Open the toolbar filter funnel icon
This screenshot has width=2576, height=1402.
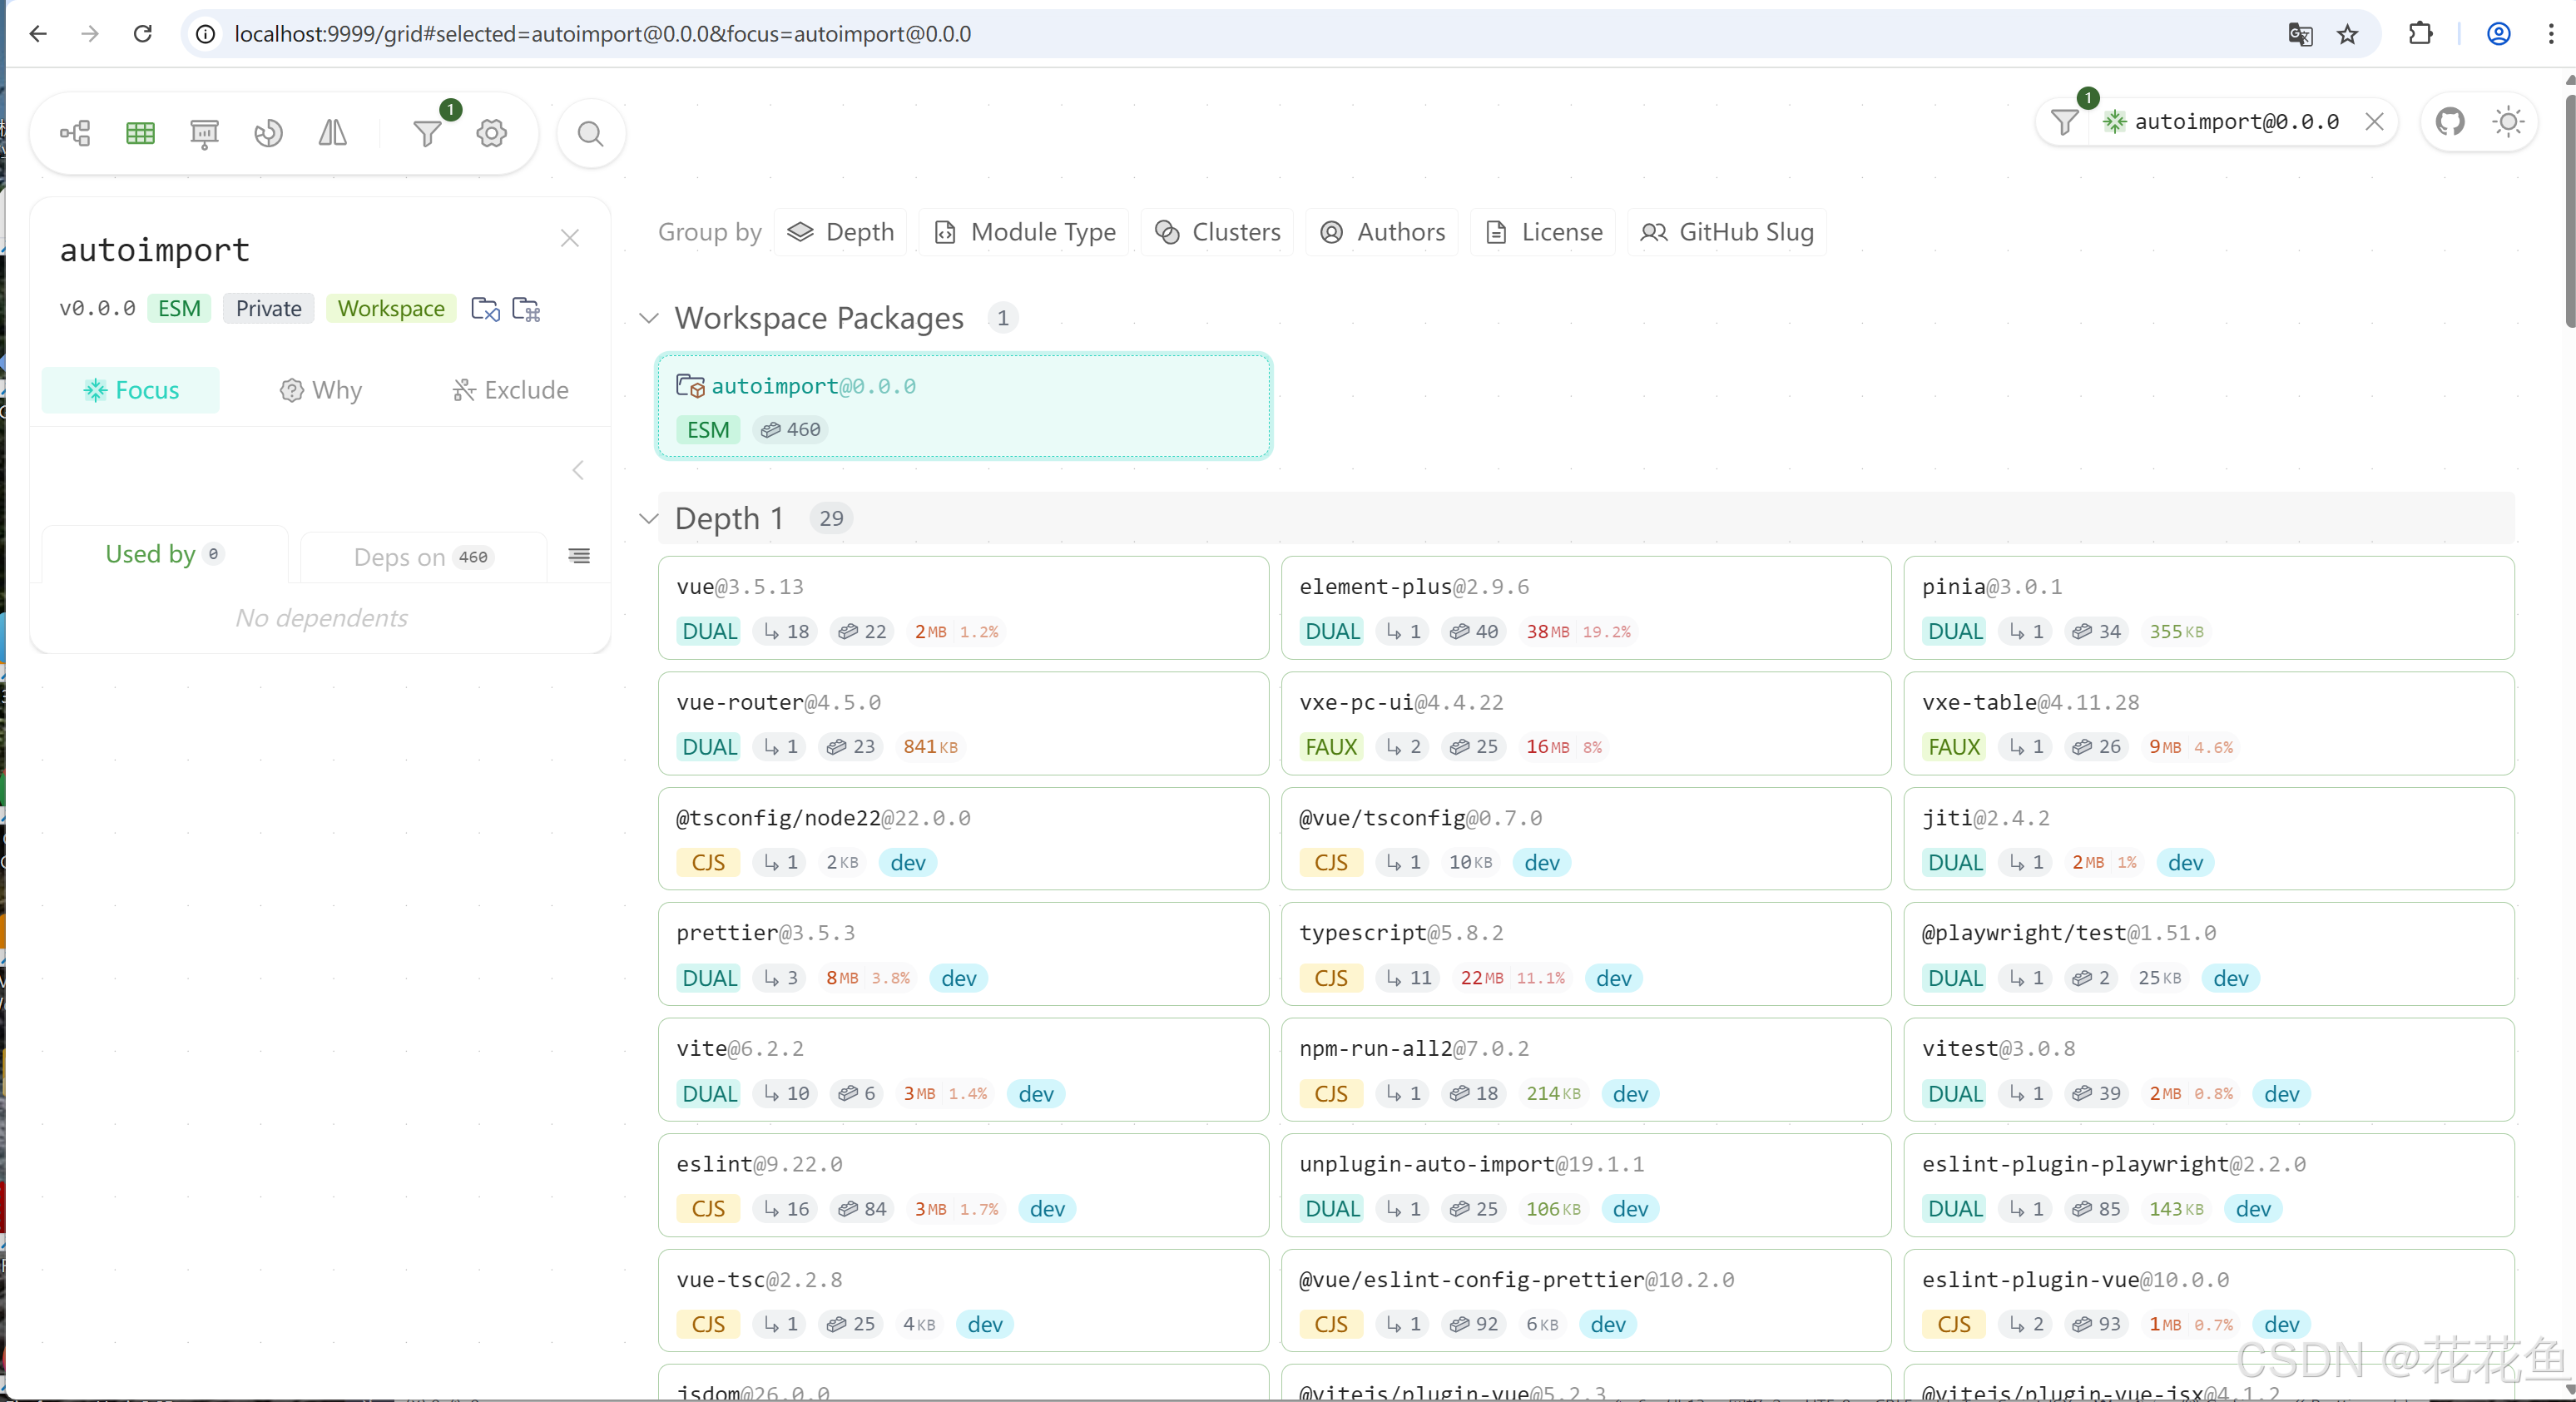(427, 133)
